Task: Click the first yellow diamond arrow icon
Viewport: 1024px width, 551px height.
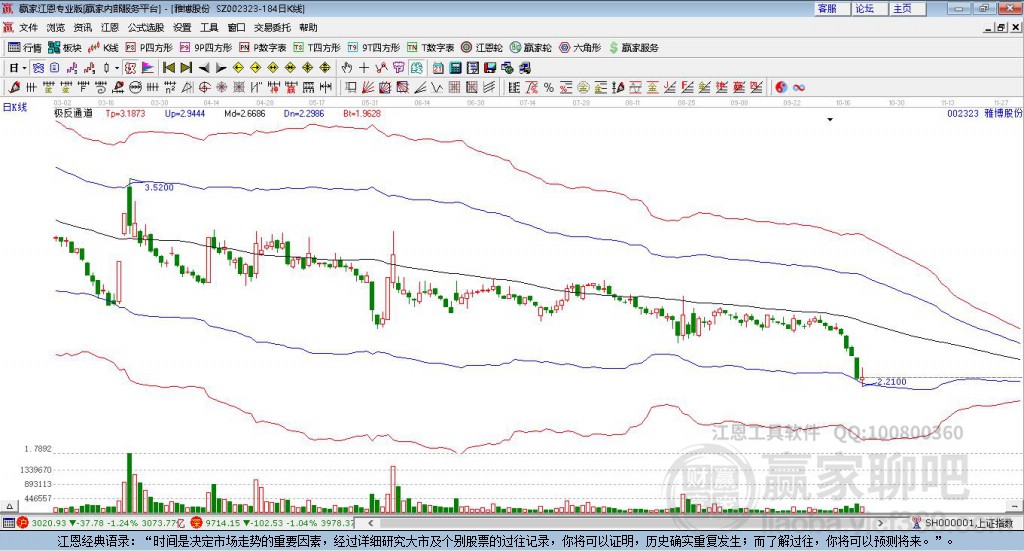Action: click(x=238, y=68)
